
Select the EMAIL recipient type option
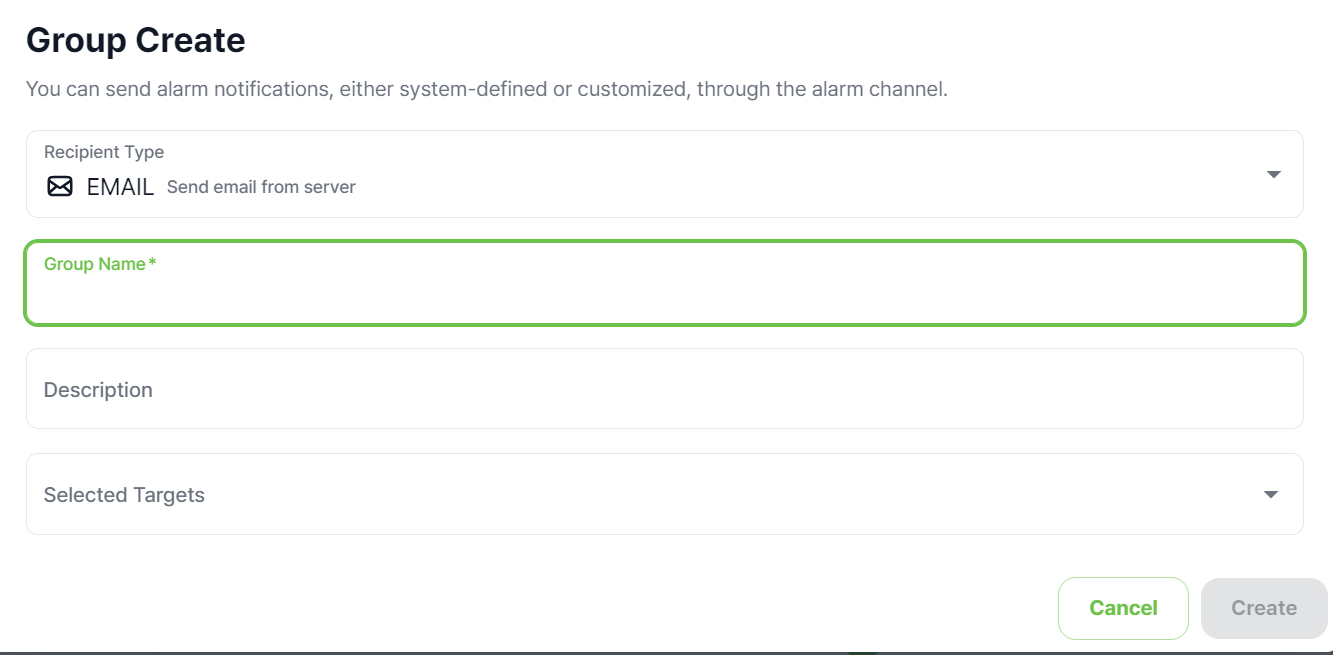coord(120,186)
